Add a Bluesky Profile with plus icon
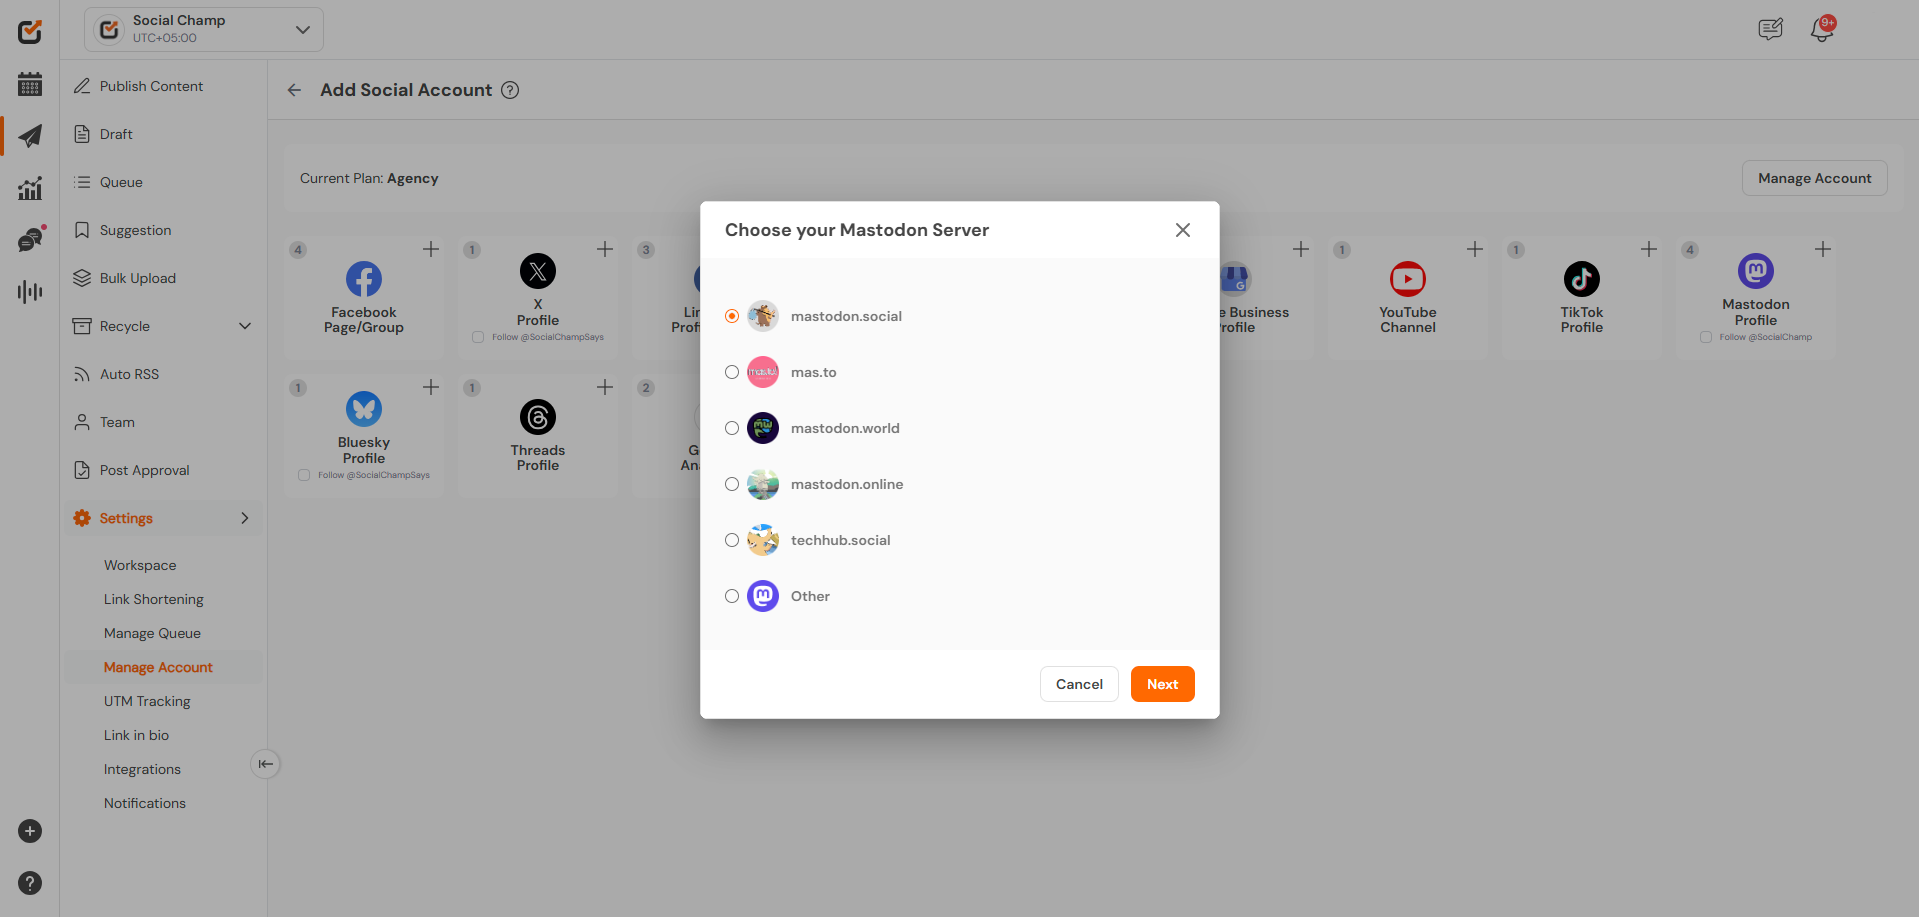This screenshot has height=917, width=1919. tap(431, 387)
